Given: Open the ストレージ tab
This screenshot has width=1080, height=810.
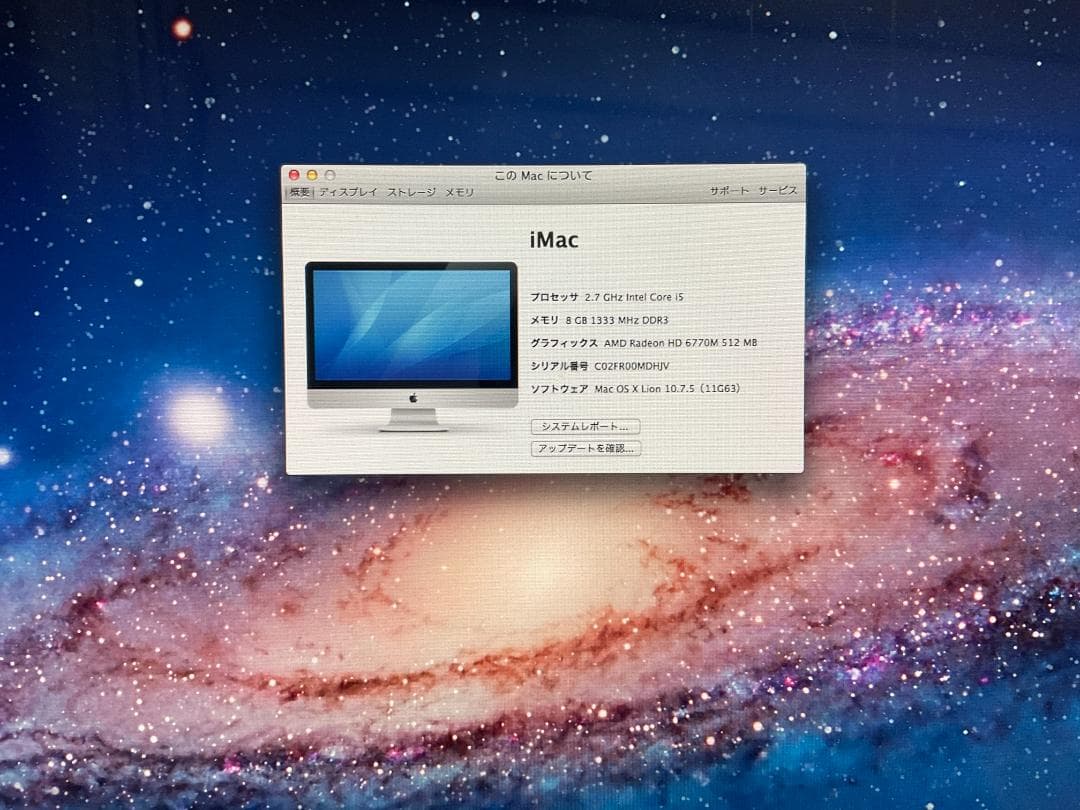Looking at the screenshot, I should [x=411, y=192].
